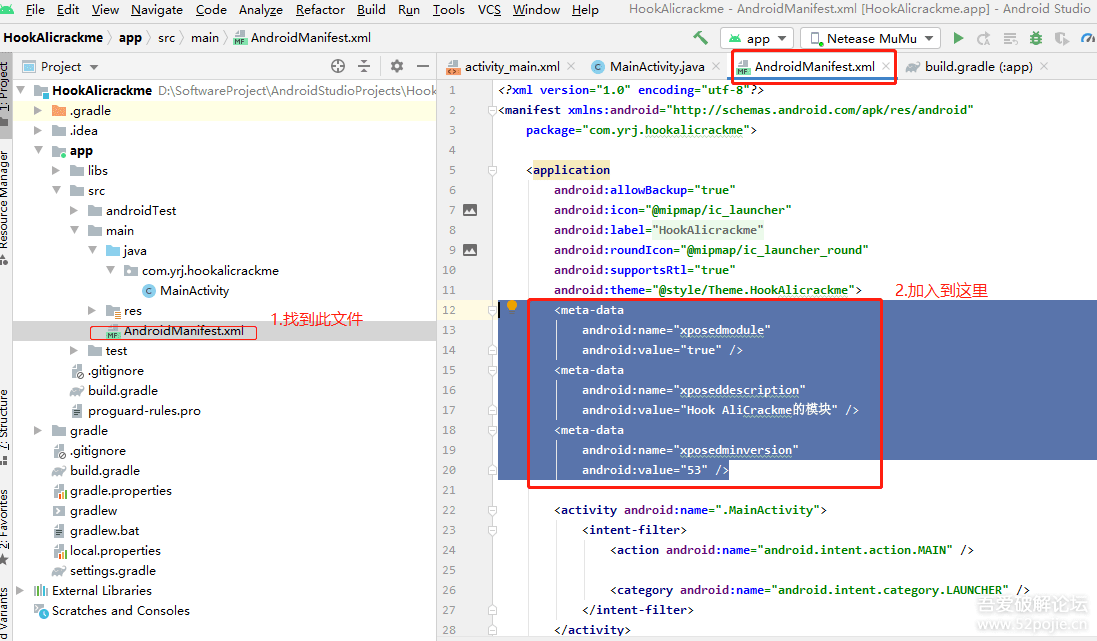1097x641 pixels.
Task: Open the Refactor menu
Action: tap(320, 10)
